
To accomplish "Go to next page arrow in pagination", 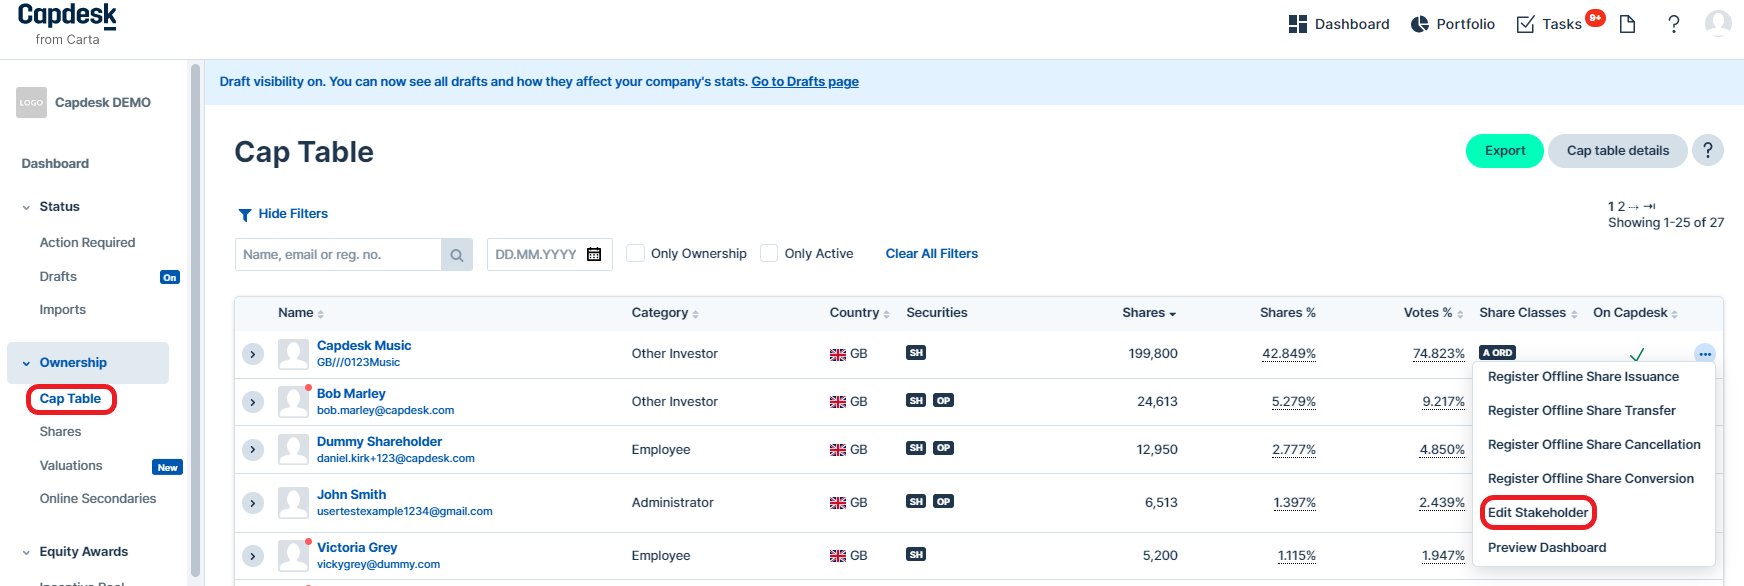I will point(1634,207).
